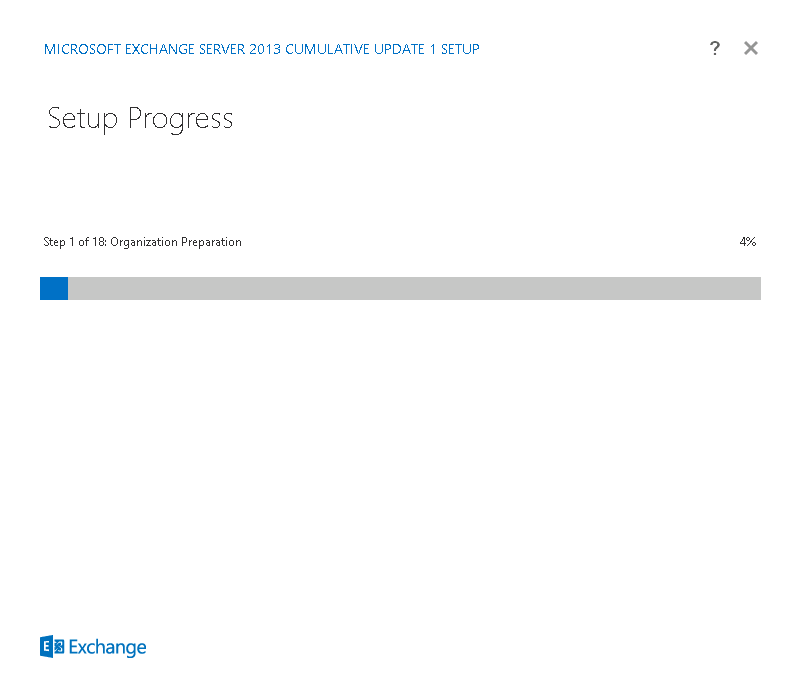The height and width of the screenshot is (696, 797).
Task: Click the Organization Preparation step name
Action: coord(176,242)
